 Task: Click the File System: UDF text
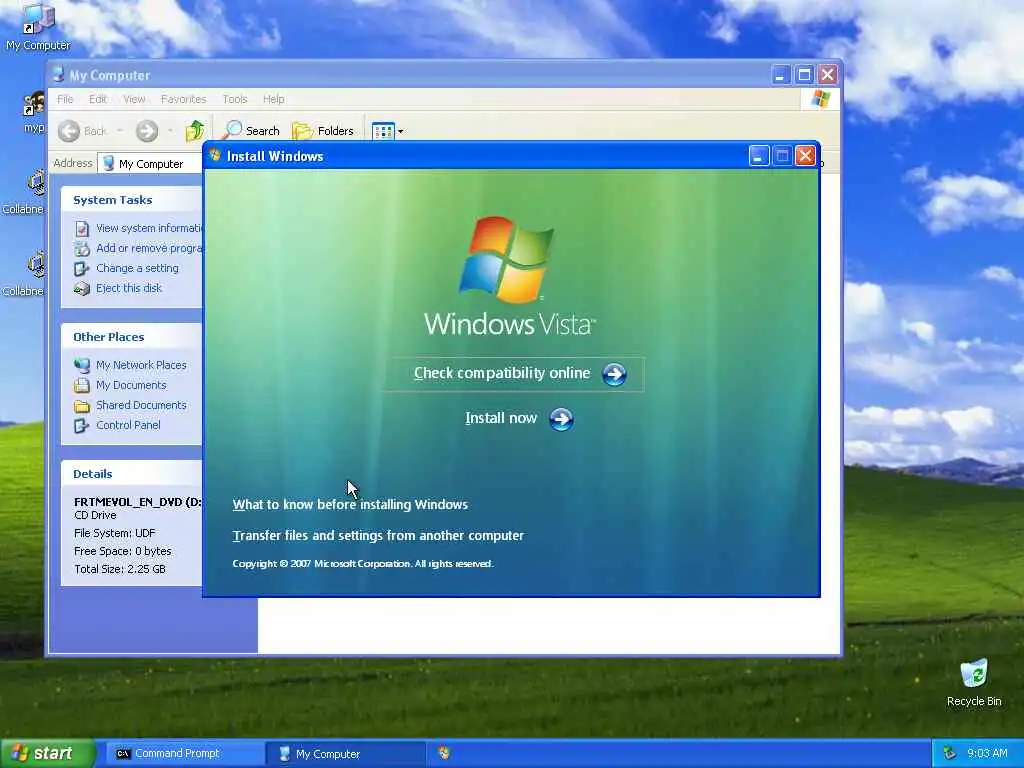pyautogui.click(x=114, y=533)
